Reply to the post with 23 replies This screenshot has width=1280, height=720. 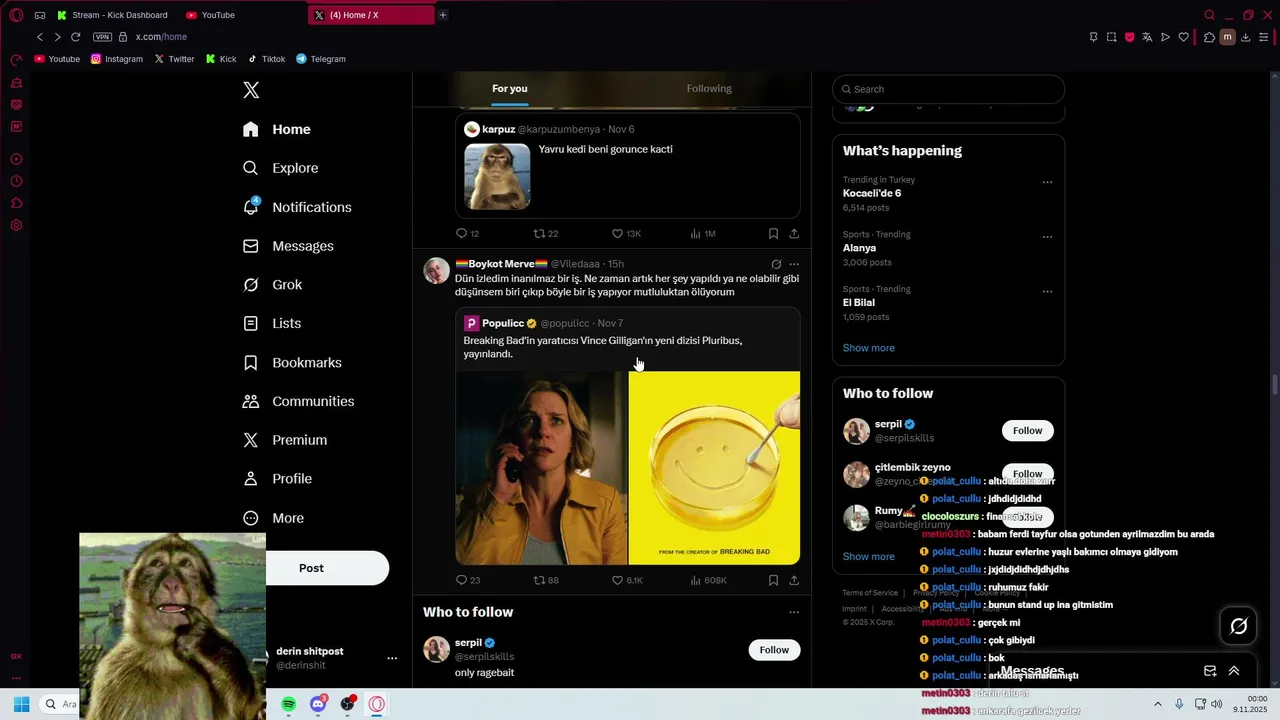[467, 580]
